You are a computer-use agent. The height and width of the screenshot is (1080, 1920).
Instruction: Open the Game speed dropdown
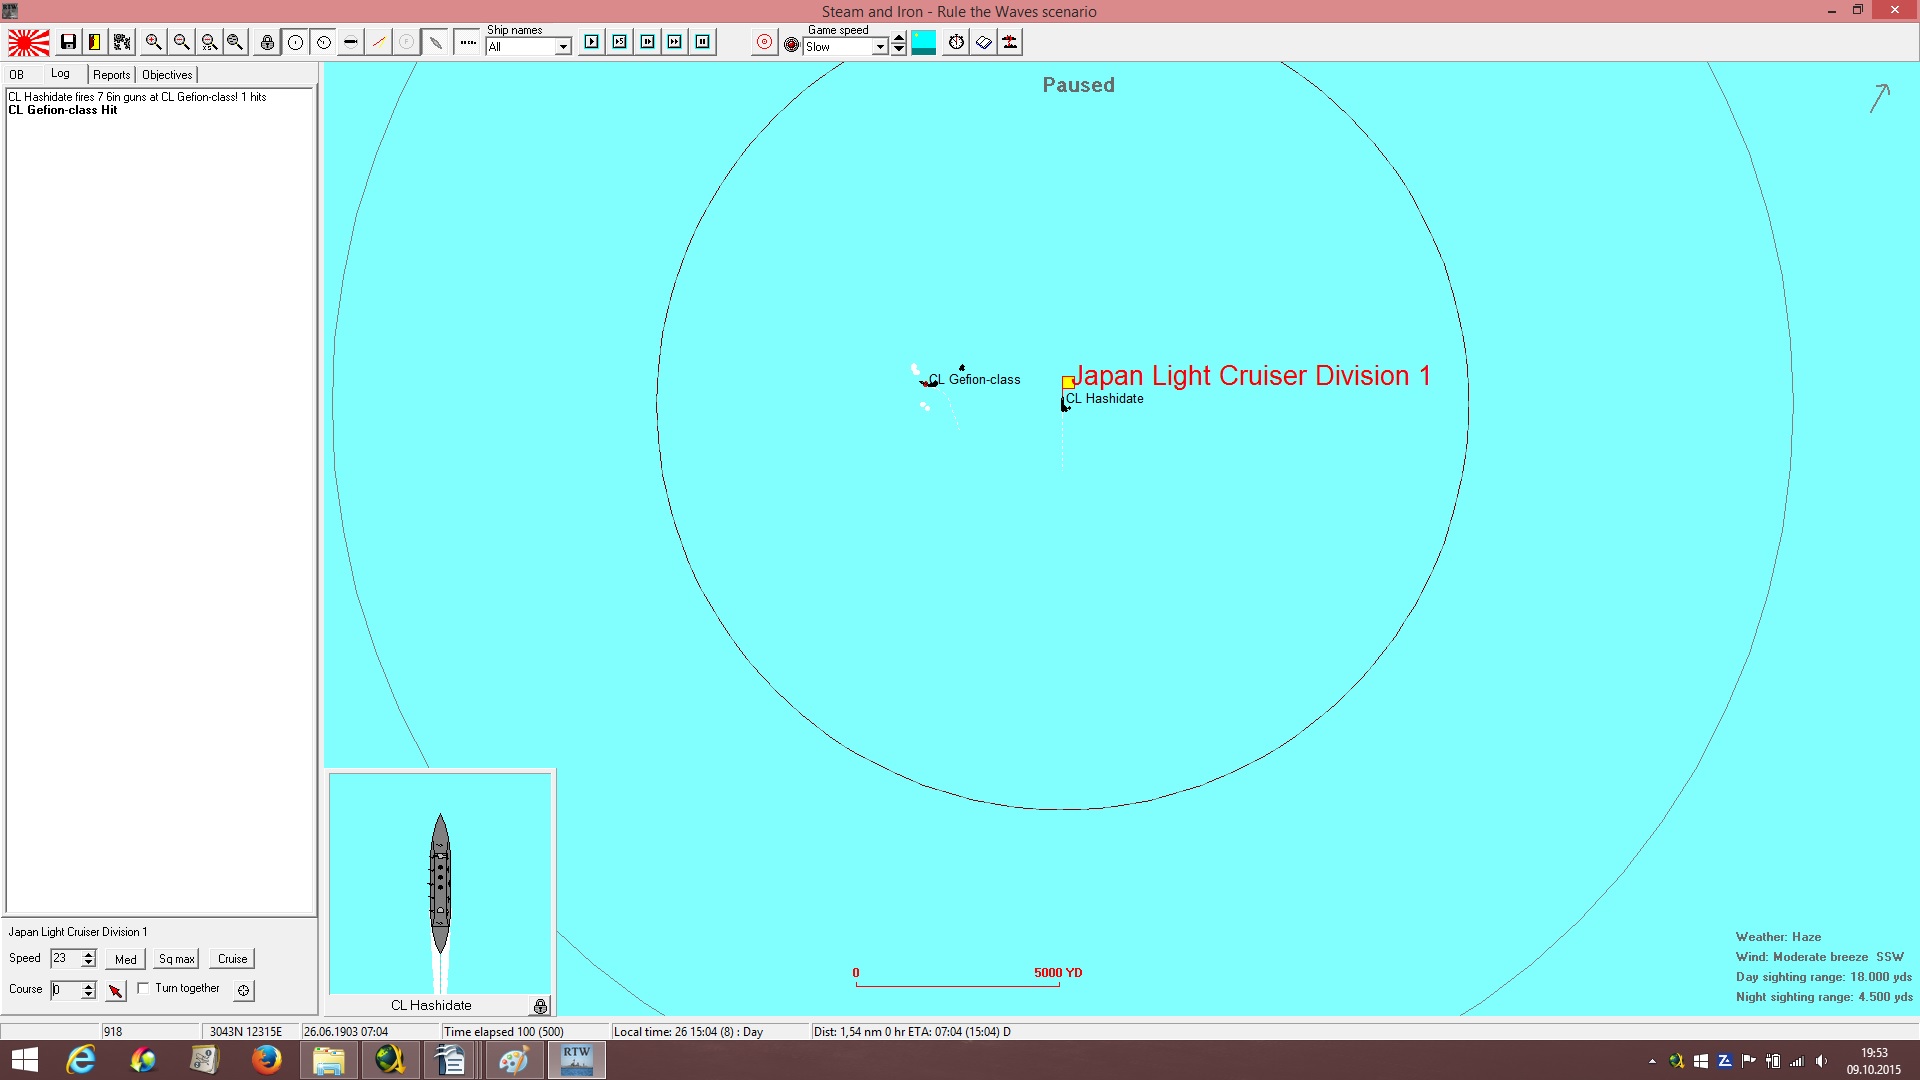[x=880, y=47]
